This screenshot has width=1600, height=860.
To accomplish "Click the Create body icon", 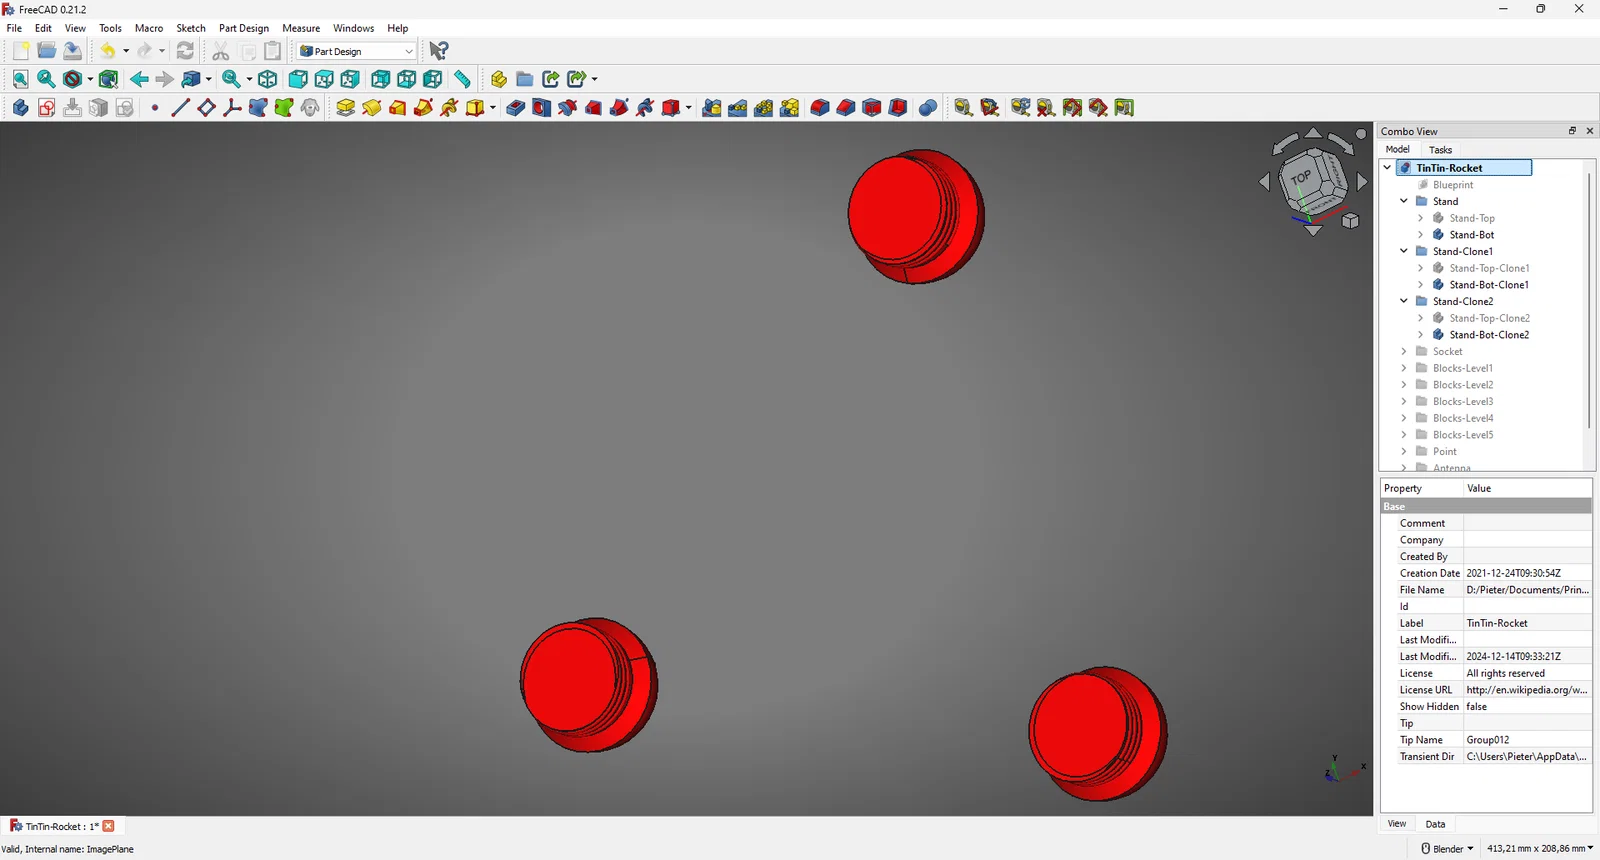I will tap(20, 108).
